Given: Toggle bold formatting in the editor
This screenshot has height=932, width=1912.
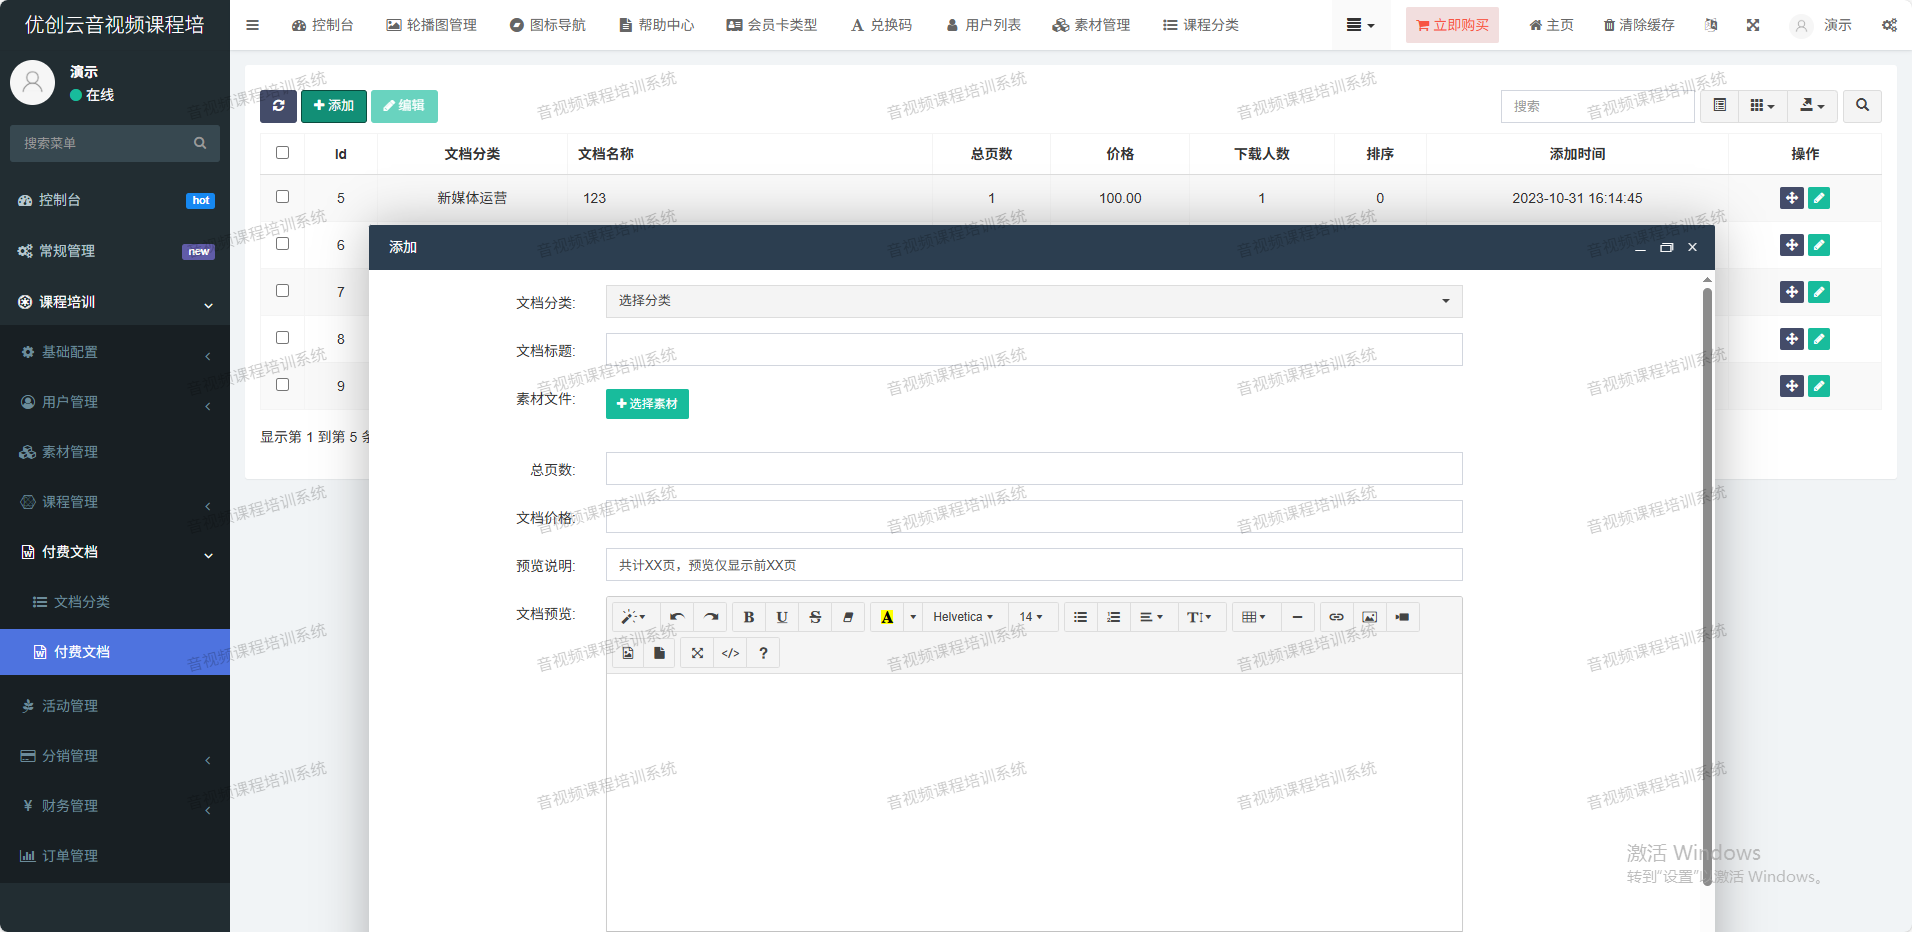Looking at the screenshot, I should coord(748,617).
